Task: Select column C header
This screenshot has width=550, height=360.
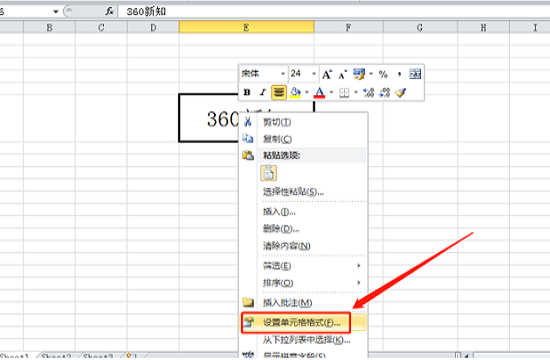Action: [x=101, y=27]
